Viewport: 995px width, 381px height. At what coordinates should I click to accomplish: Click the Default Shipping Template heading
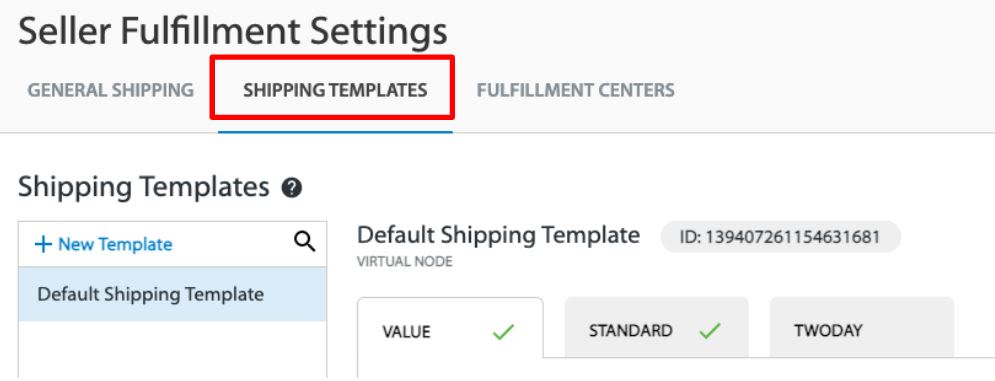pyautogui.click(x=498, y=235)
